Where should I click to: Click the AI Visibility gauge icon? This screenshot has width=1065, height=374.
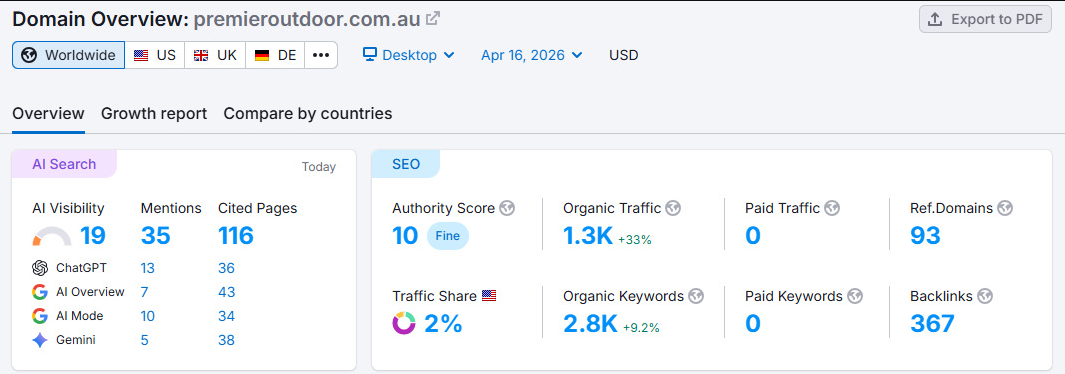pos(52,236)
